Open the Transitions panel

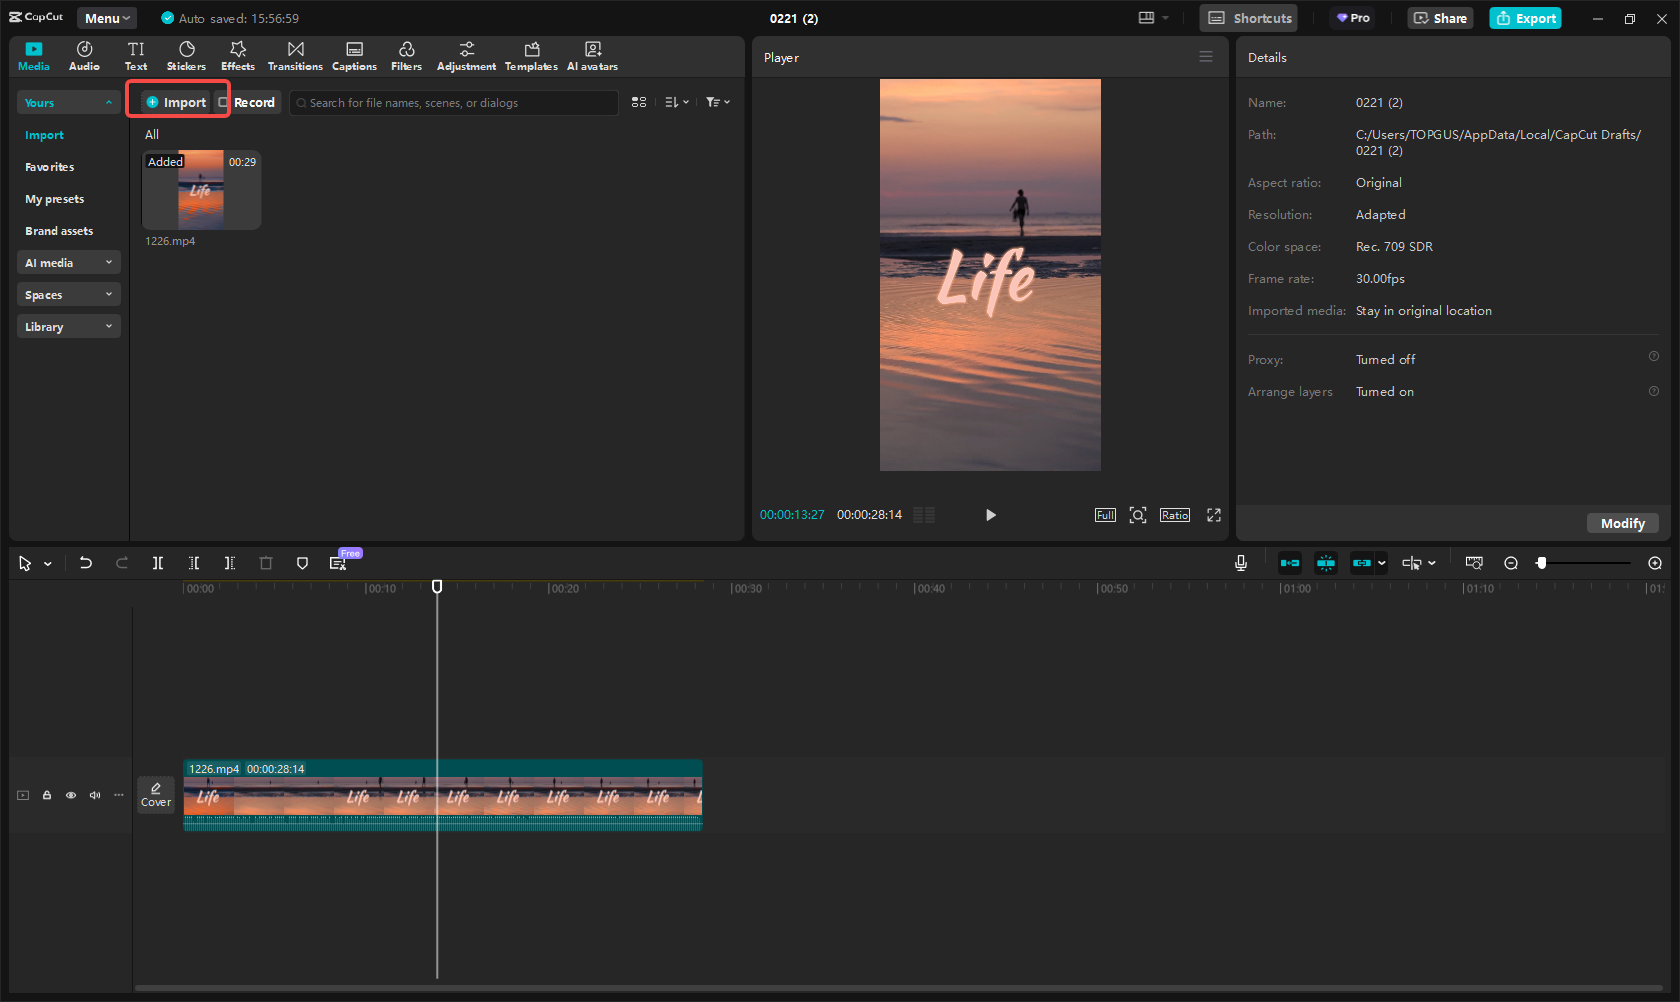295,55
